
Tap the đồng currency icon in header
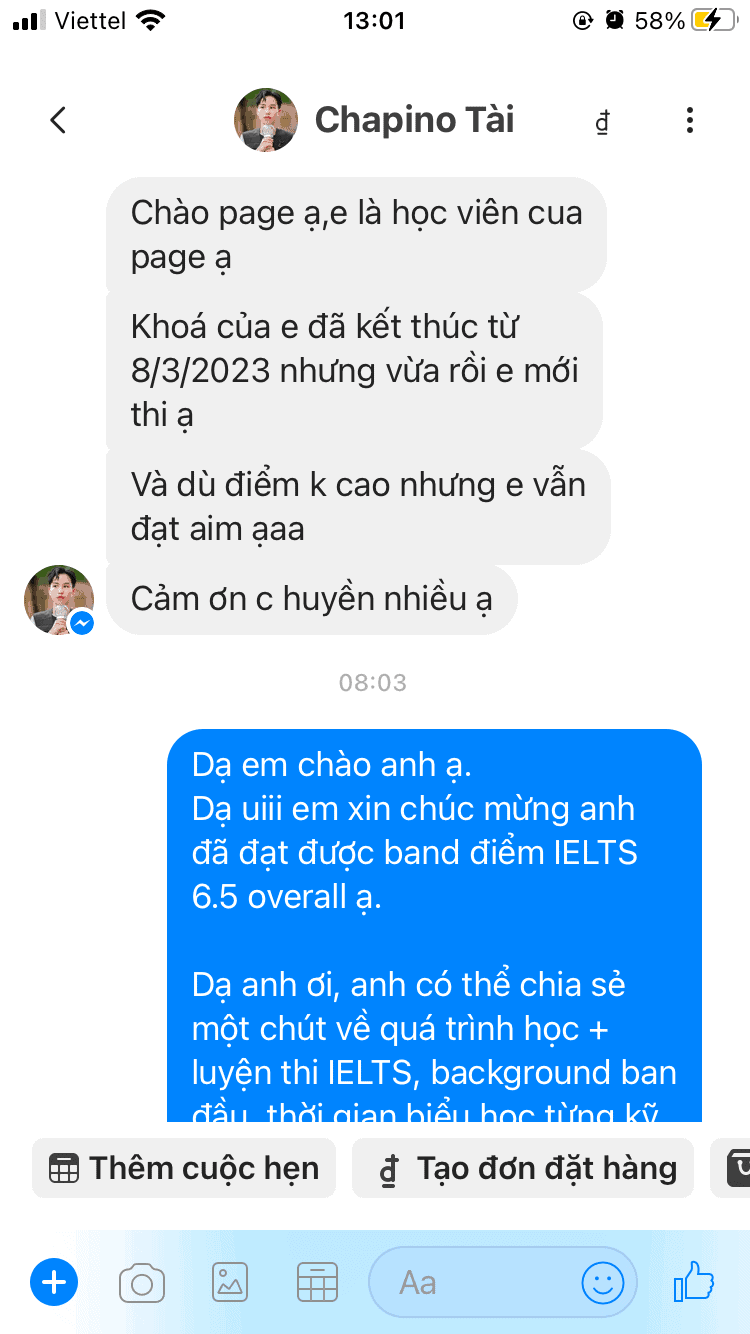[x=602, y=122]
